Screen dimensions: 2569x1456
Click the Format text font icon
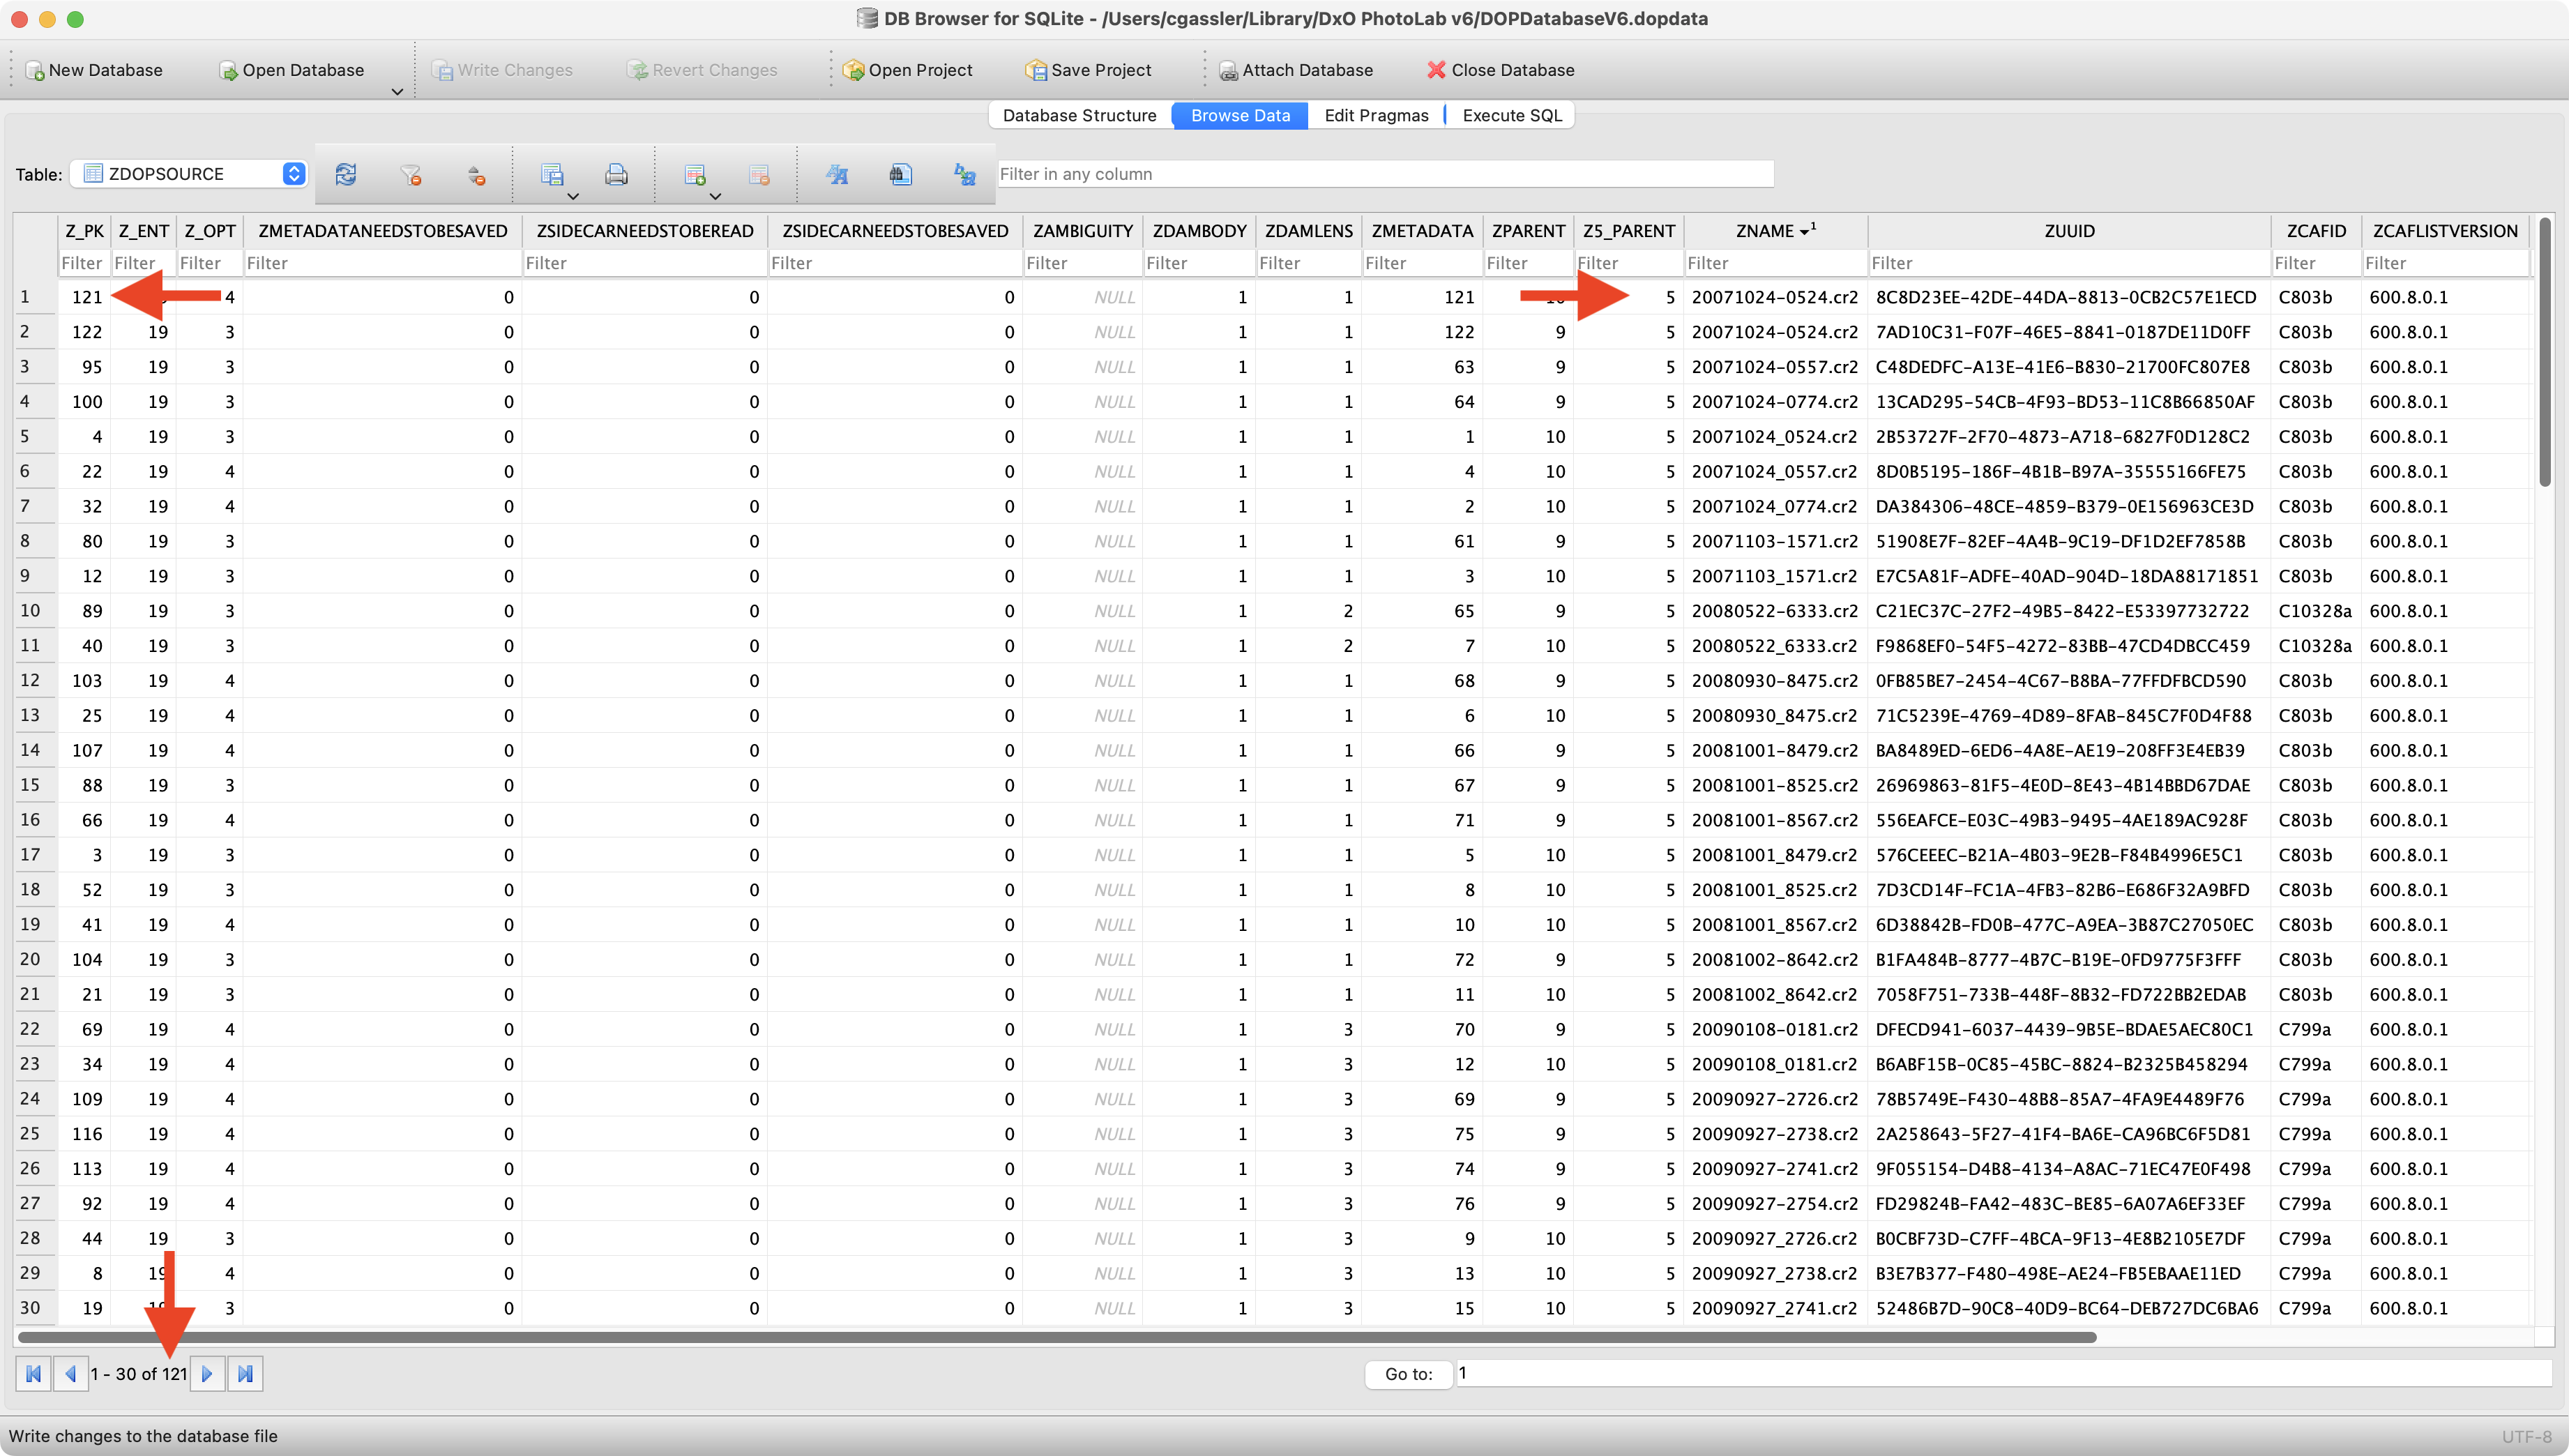[837, 175]
